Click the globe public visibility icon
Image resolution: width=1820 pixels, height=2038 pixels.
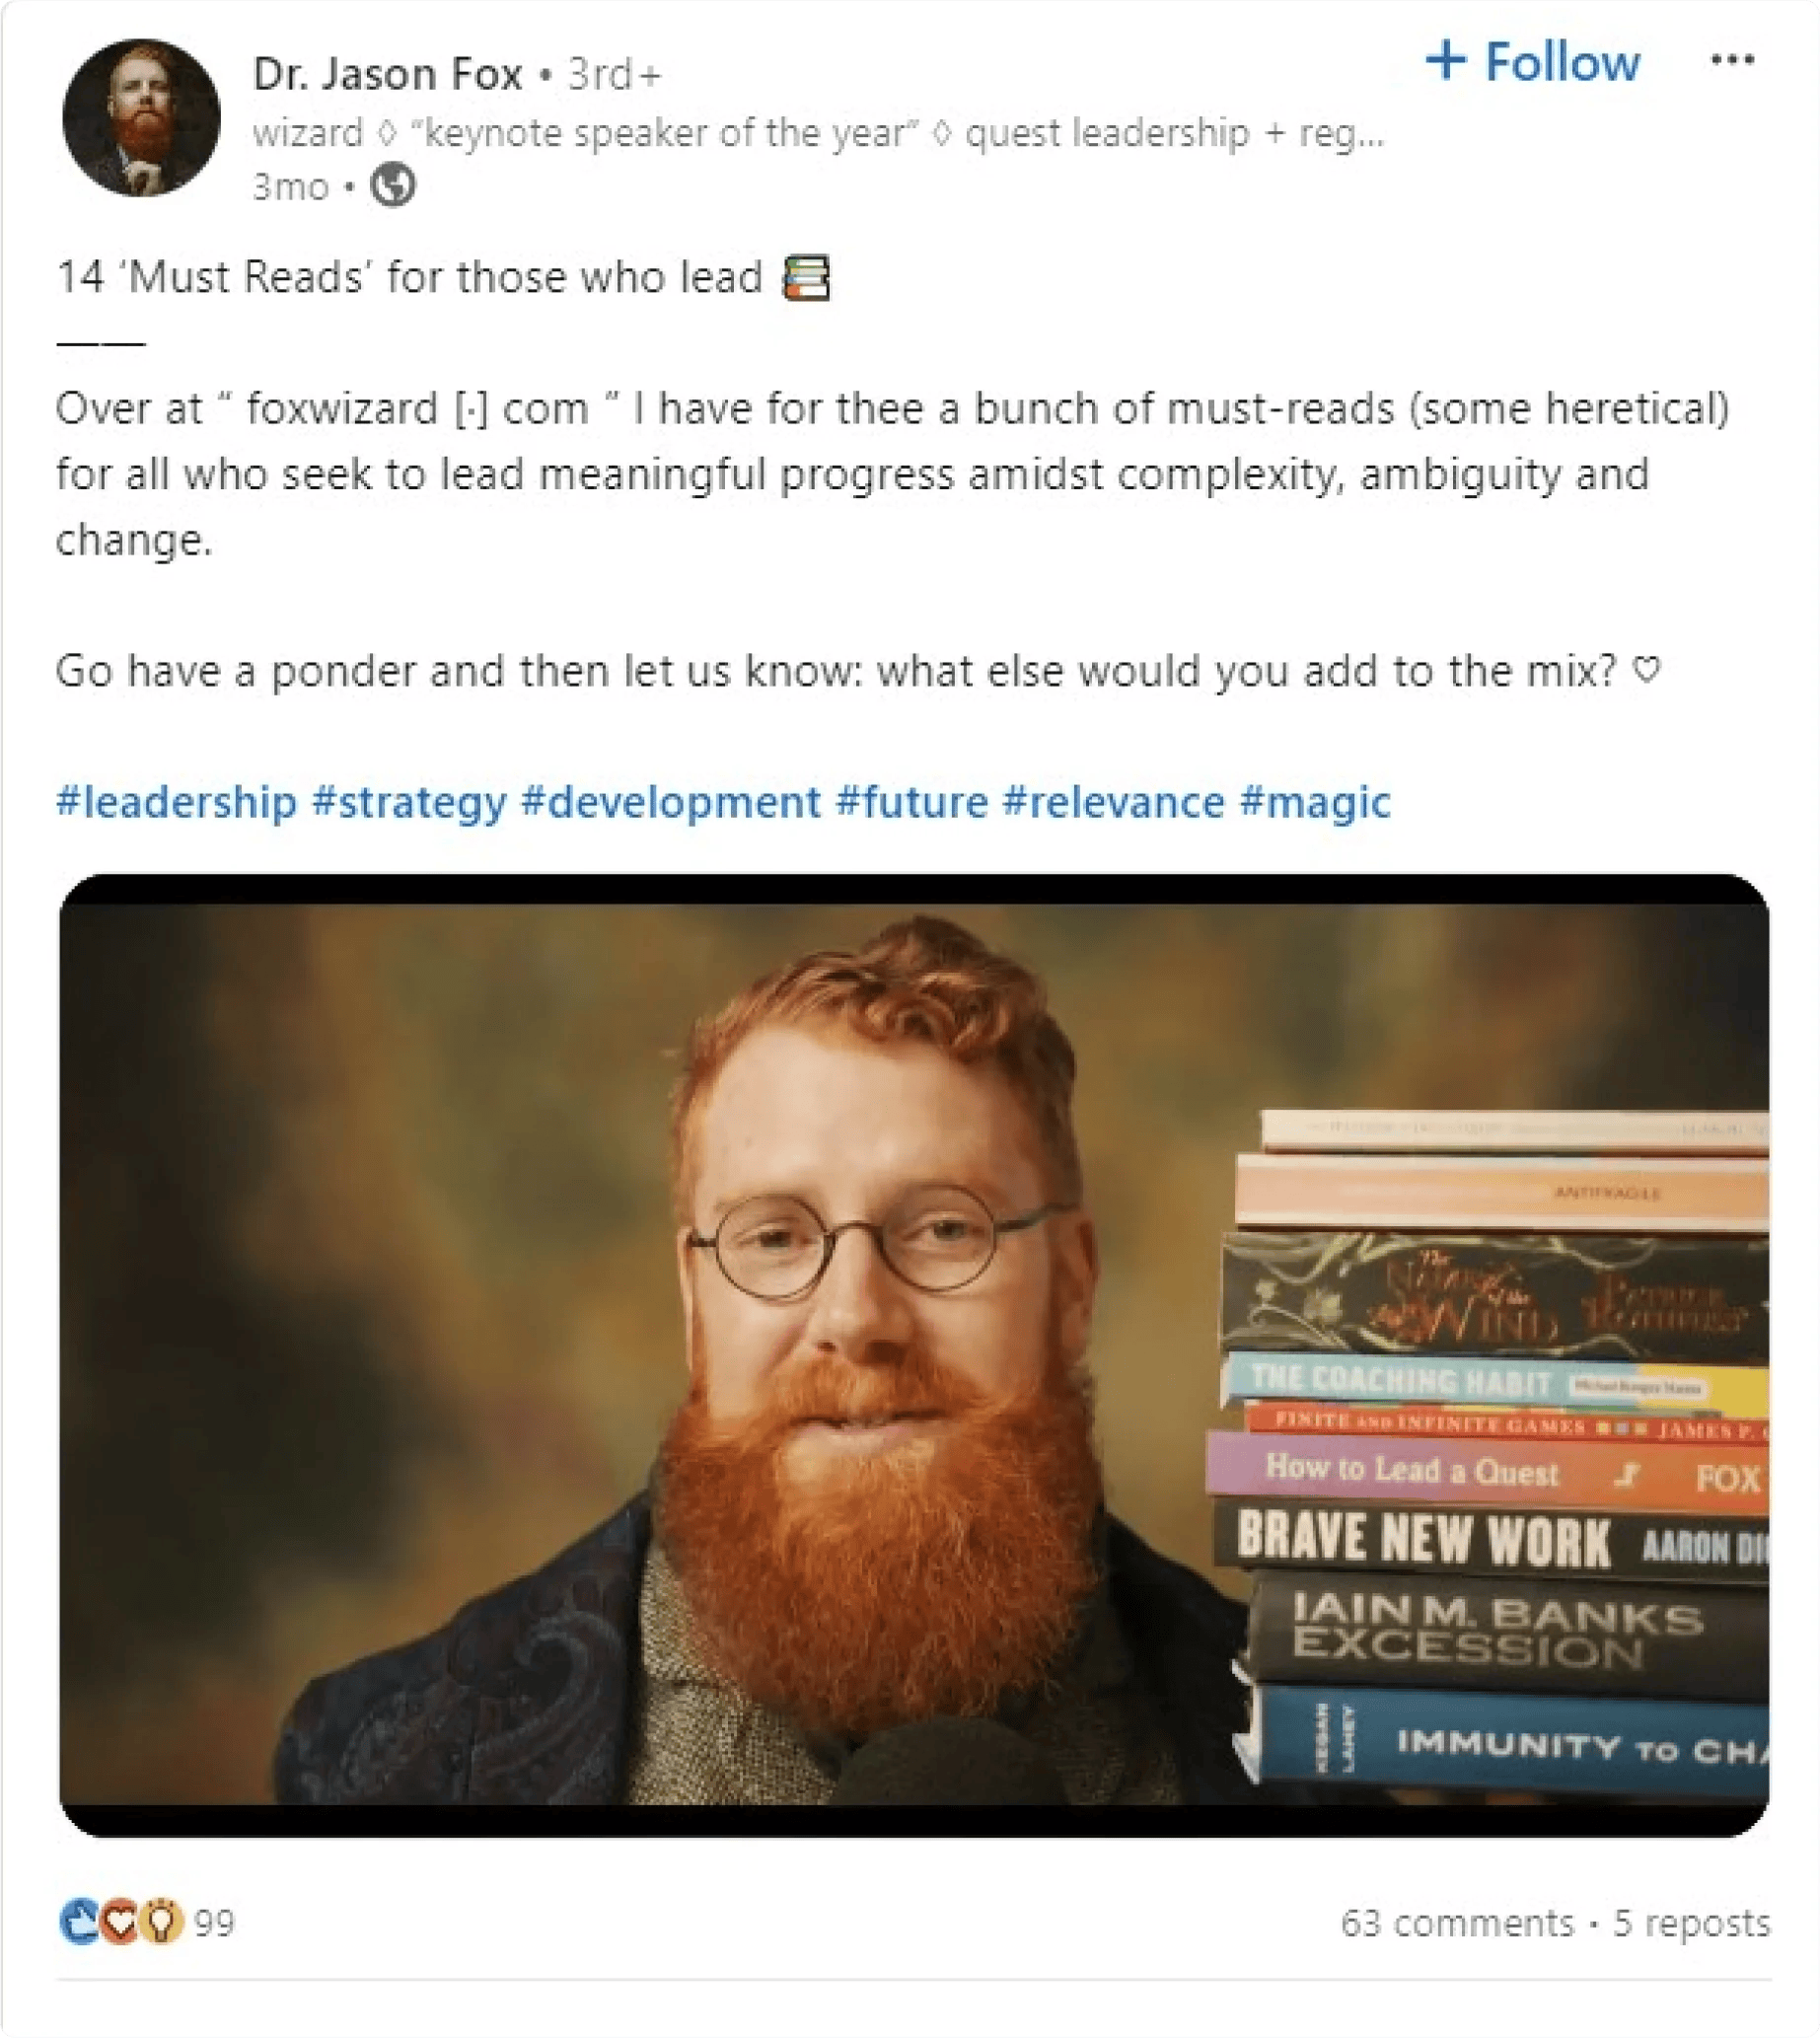pyautogui.click(x=393, y=185)
